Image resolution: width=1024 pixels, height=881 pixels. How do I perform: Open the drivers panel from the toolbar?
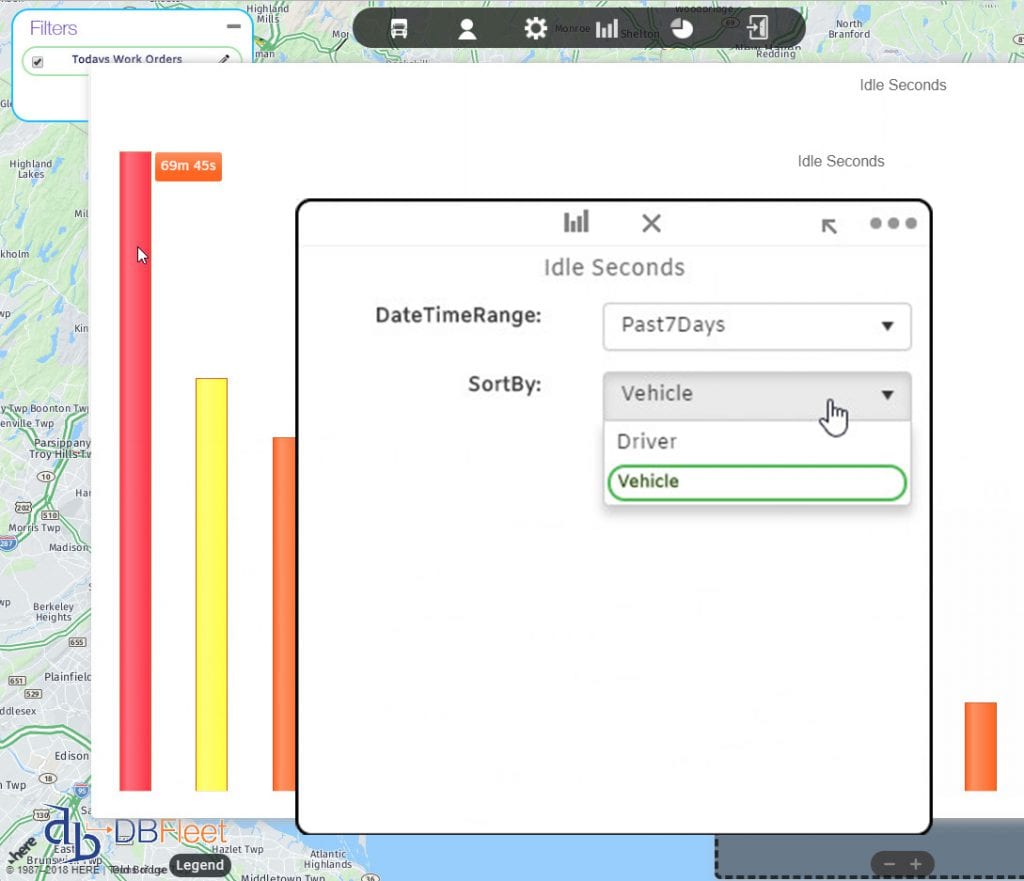pos(467,28)
